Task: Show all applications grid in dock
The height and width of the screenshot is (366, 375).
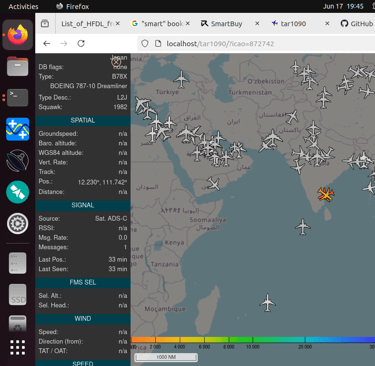Action: pyautogui.click(x=17, y=348)
